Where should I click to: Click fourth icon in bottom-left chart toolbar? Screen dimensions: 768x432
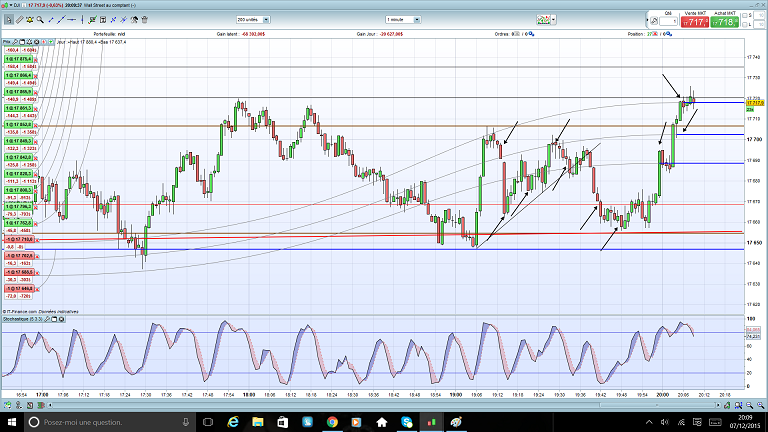41,405
